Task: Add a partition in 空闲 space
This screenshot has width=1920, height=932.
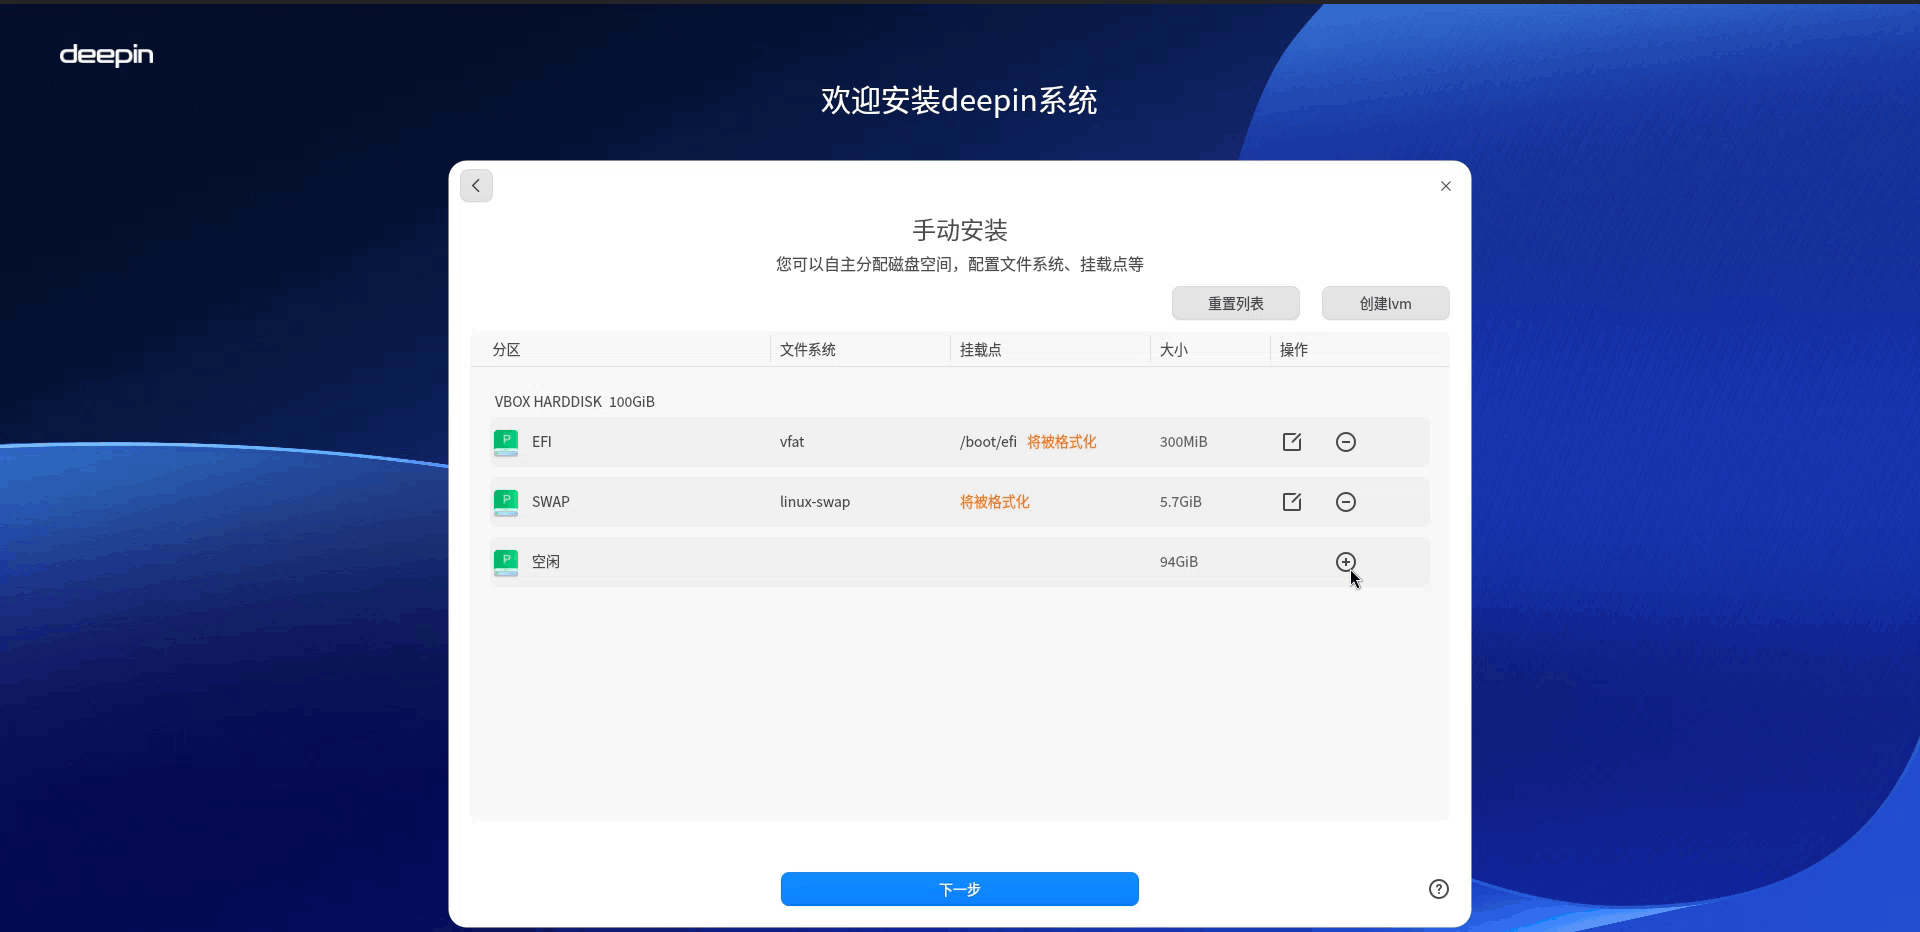Action: click(x=1346, y=562)
